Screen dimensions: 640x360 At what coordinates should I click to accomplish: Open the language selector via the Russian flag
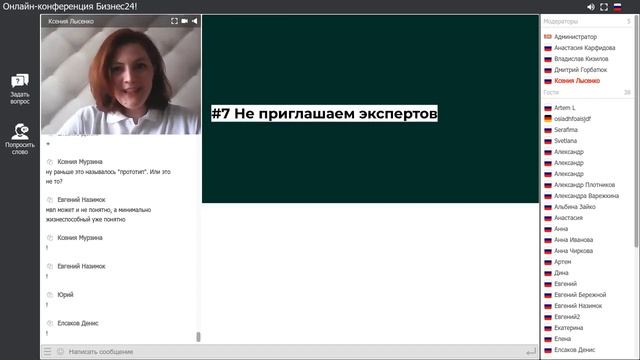coord(618,7)
